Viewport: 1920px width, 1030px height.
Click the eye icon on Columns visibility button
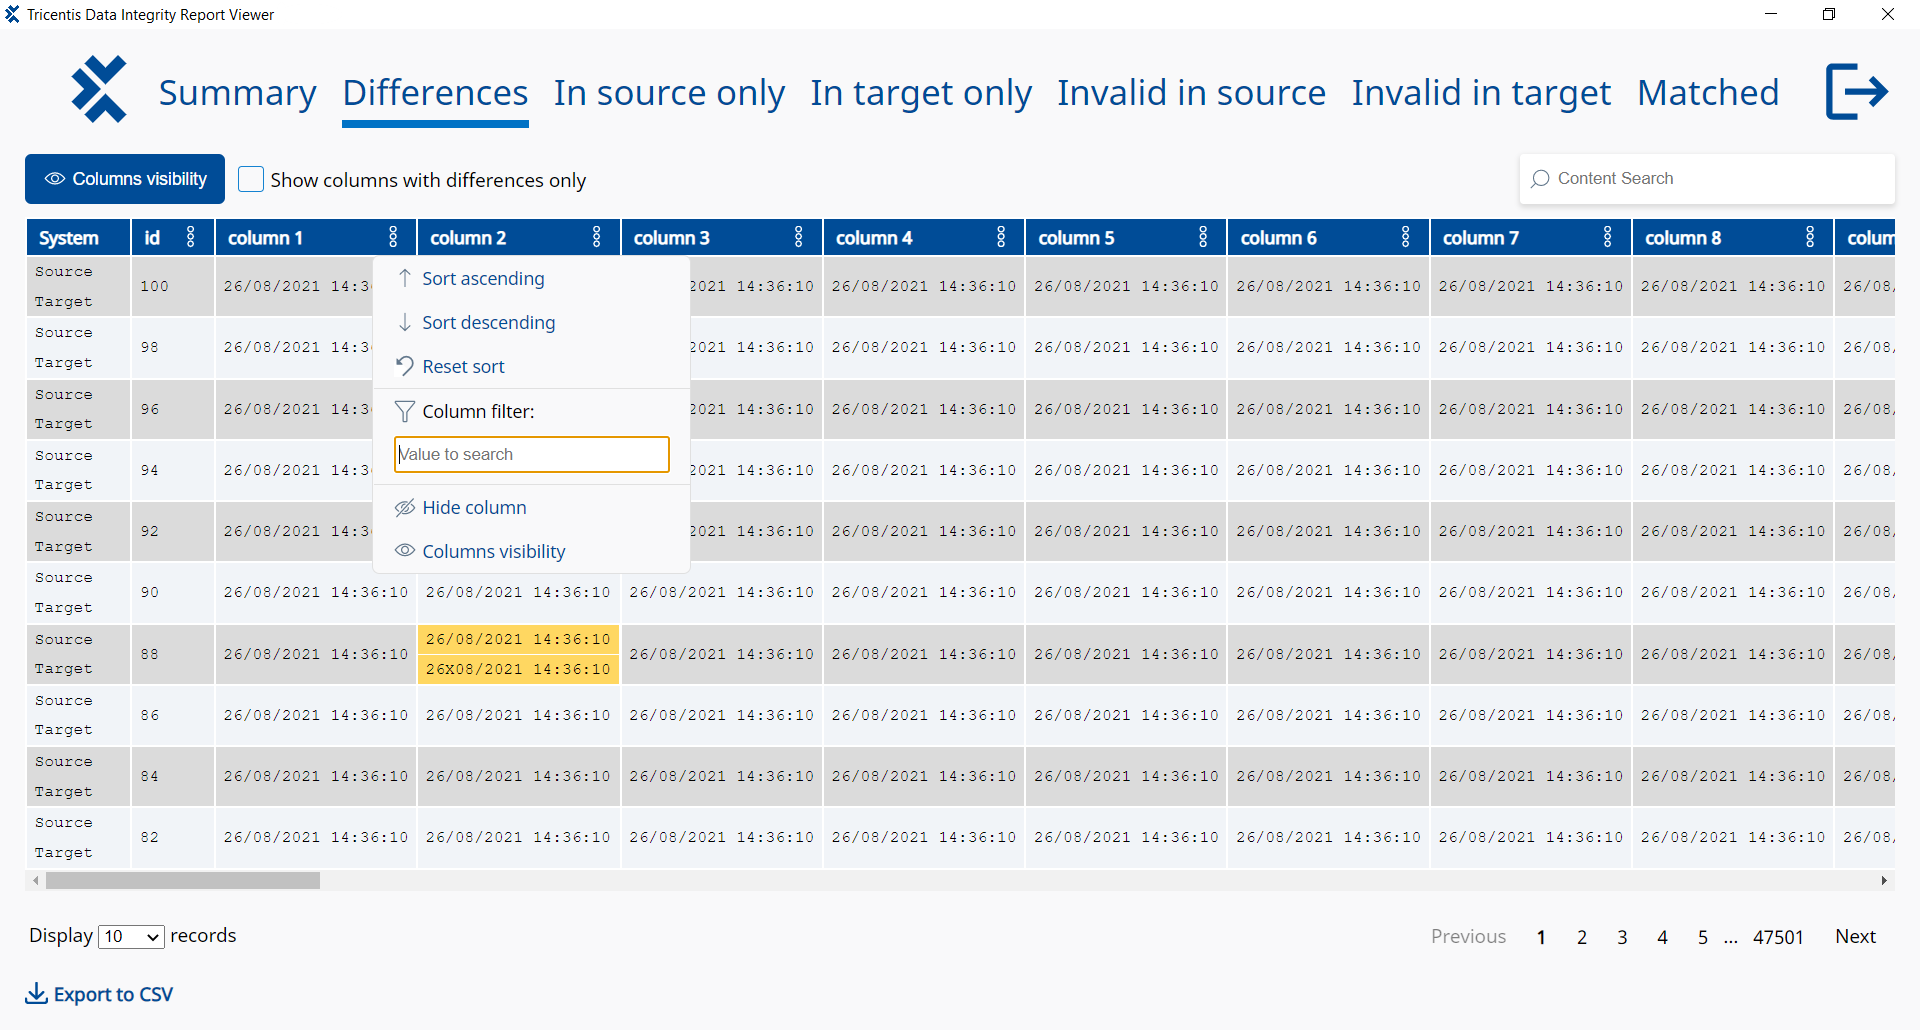click(x=55, y=178)
